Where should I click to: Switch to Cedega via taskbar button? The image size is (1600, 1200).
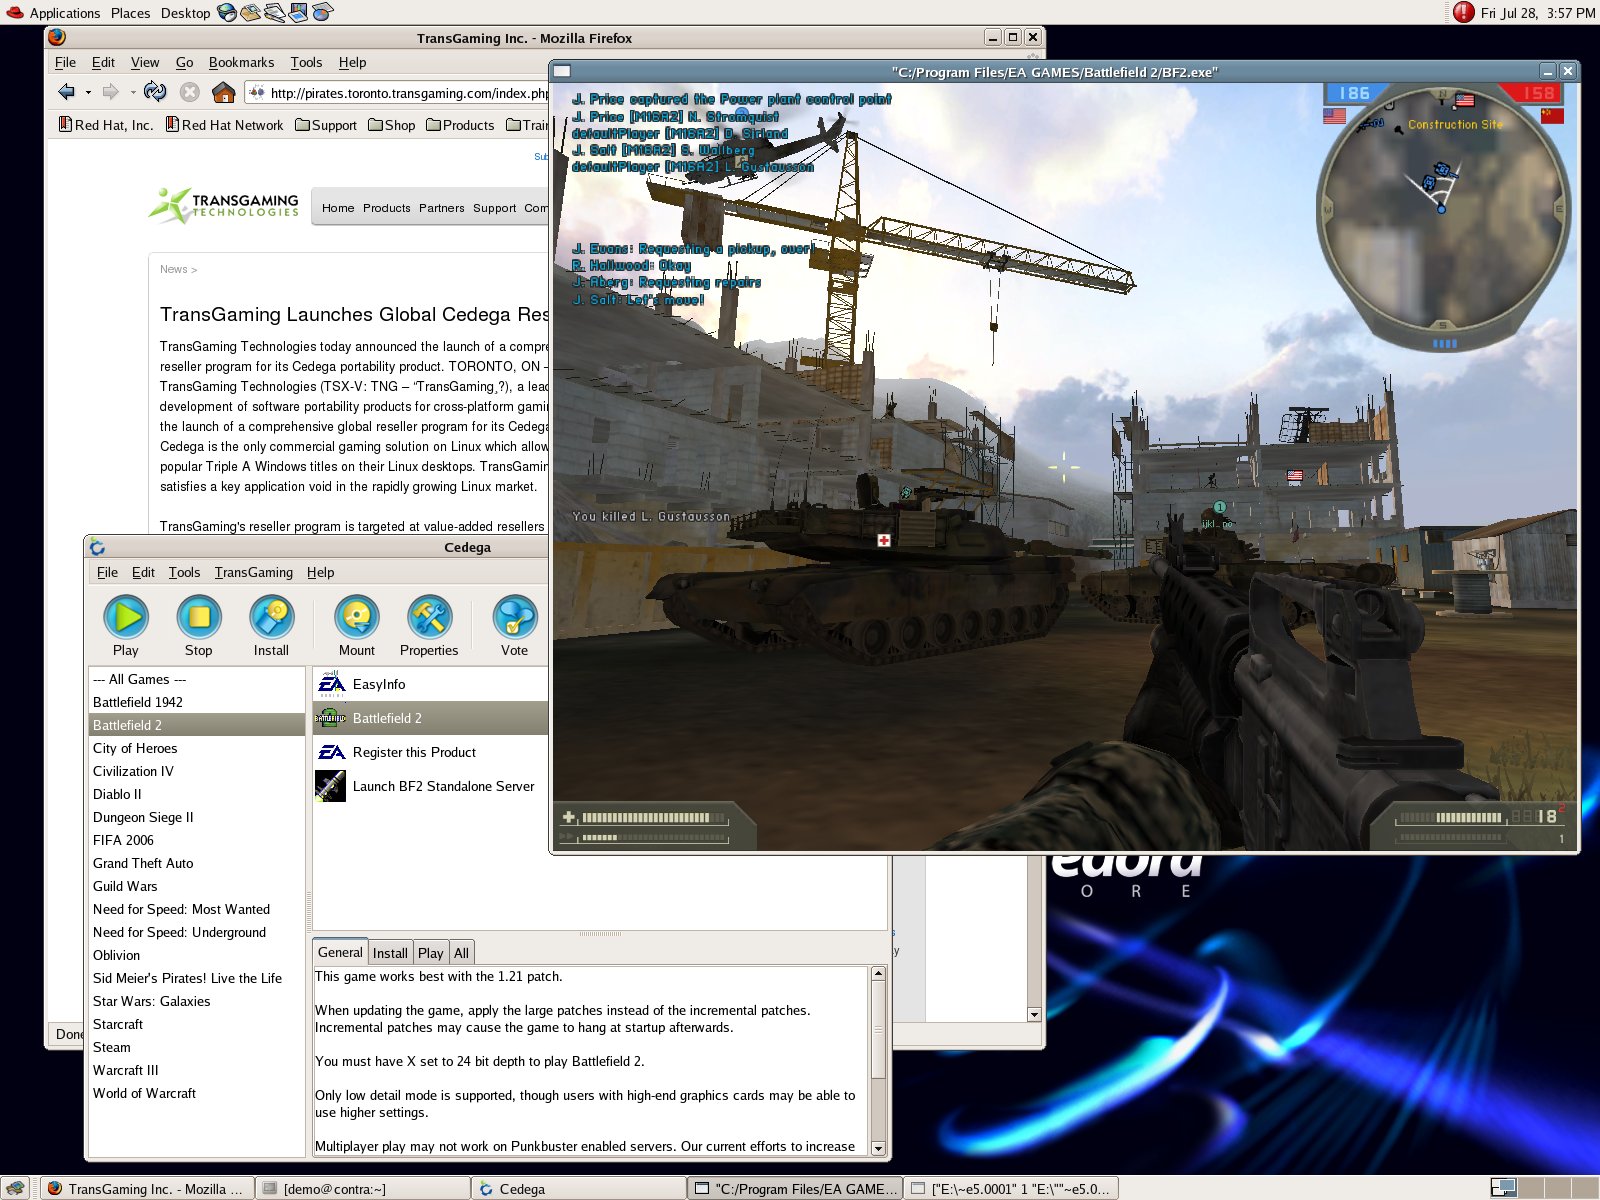[x=579, y=1188]
